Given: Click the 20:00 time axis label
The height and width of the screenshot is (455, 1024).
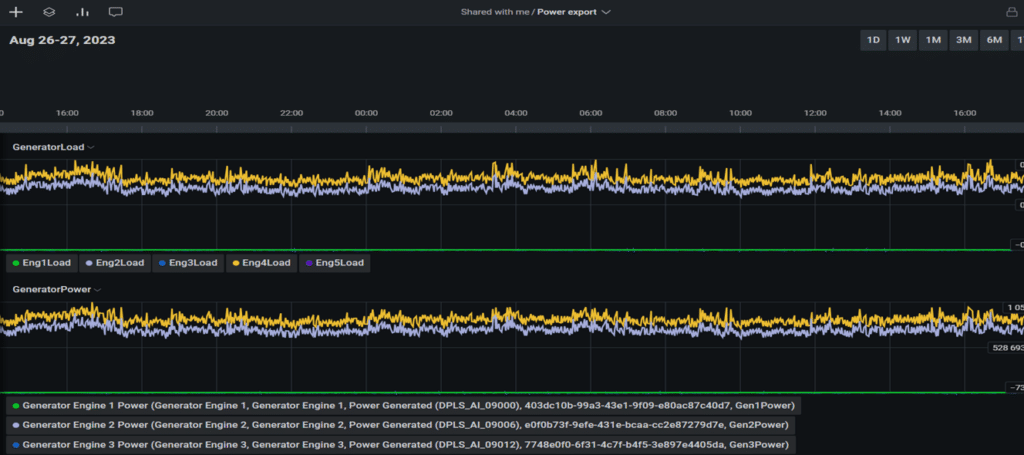Looking at the screenshot, I should pos(217,113).
